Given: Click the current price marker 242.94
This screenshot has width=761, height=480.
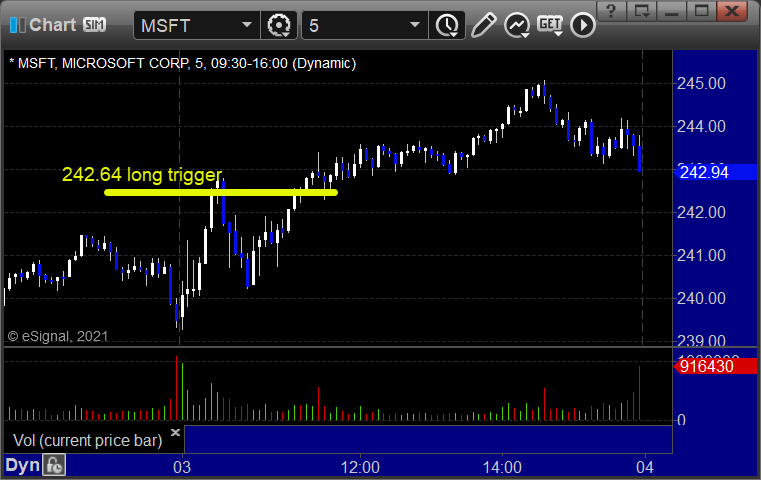Looking at the screenshot, I should click(x=715, y=172).
